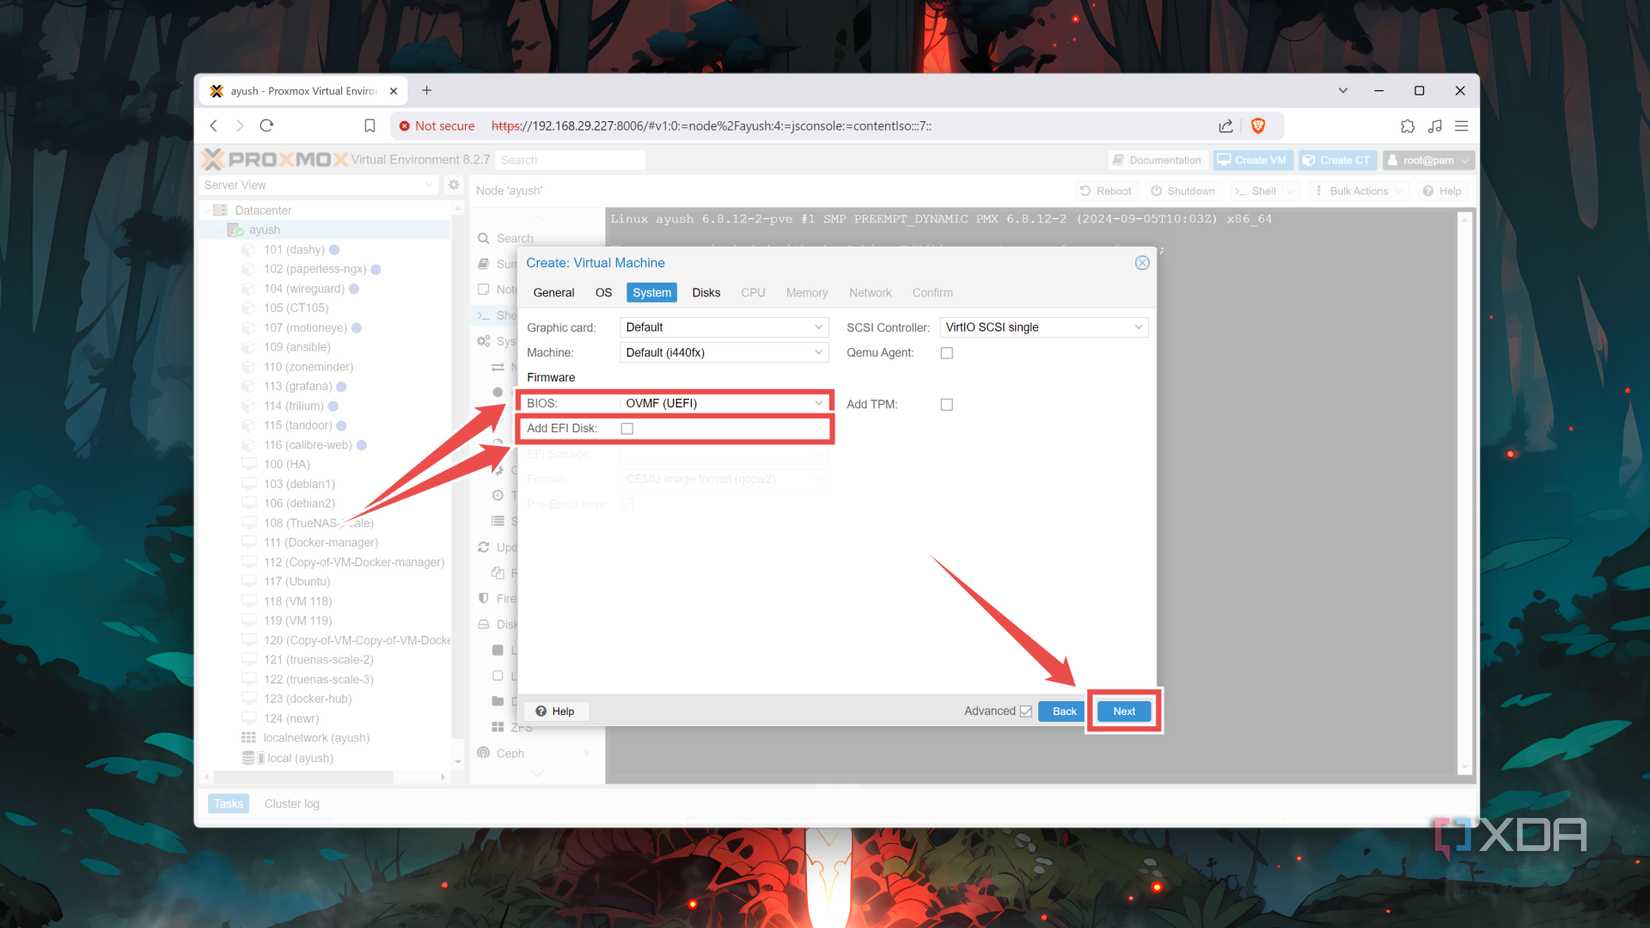Viewport: 1650px width, 928px height.
Task: Open the browser hamburger menu
Action: coord(1462,126)
